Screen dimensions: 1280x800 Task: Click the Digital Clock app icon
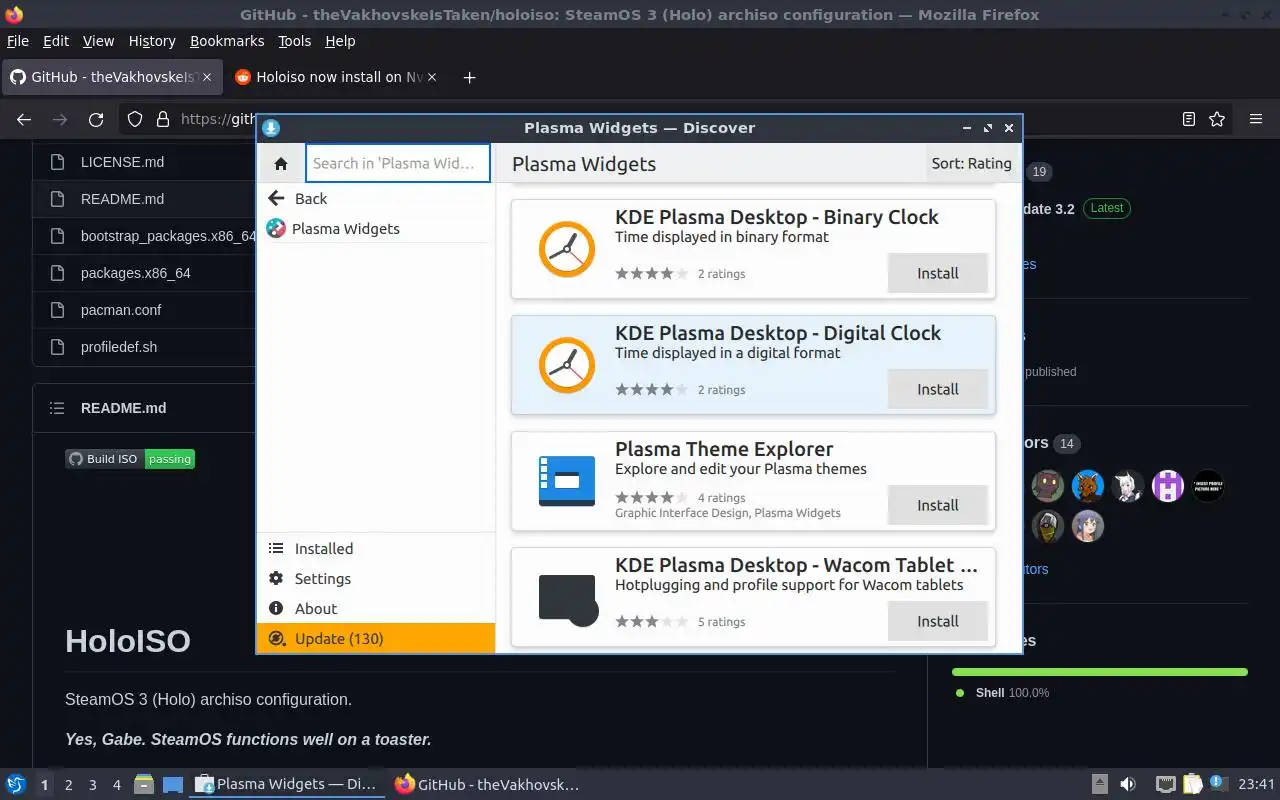click(x=567, y=365)
